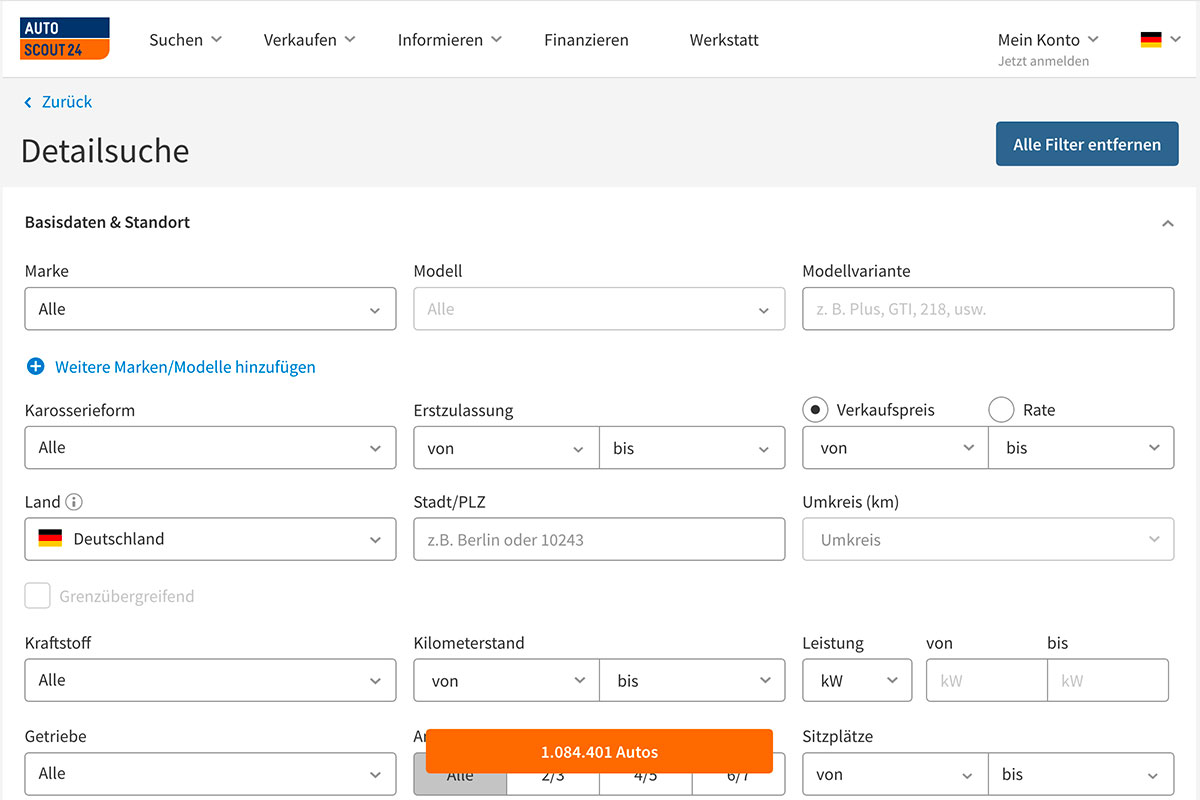
Task: Expand the Karosserieform dropdown
Action: (210, 448)
